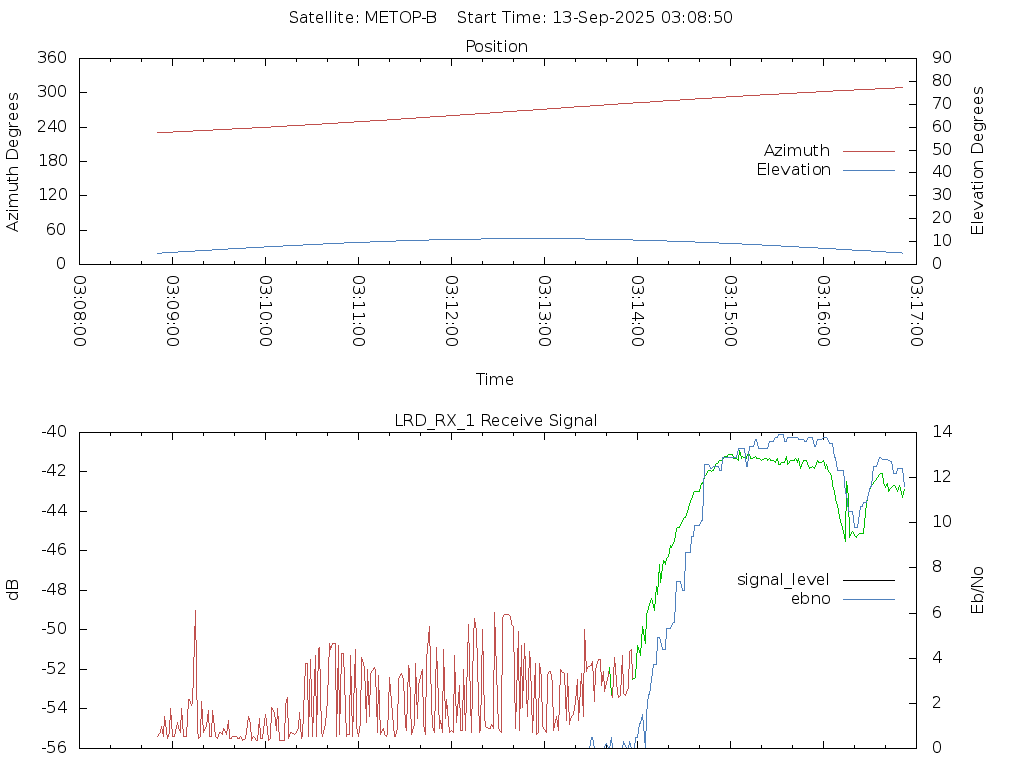
Task: Click the -40 dB axis value
Action: click(54, 432)
